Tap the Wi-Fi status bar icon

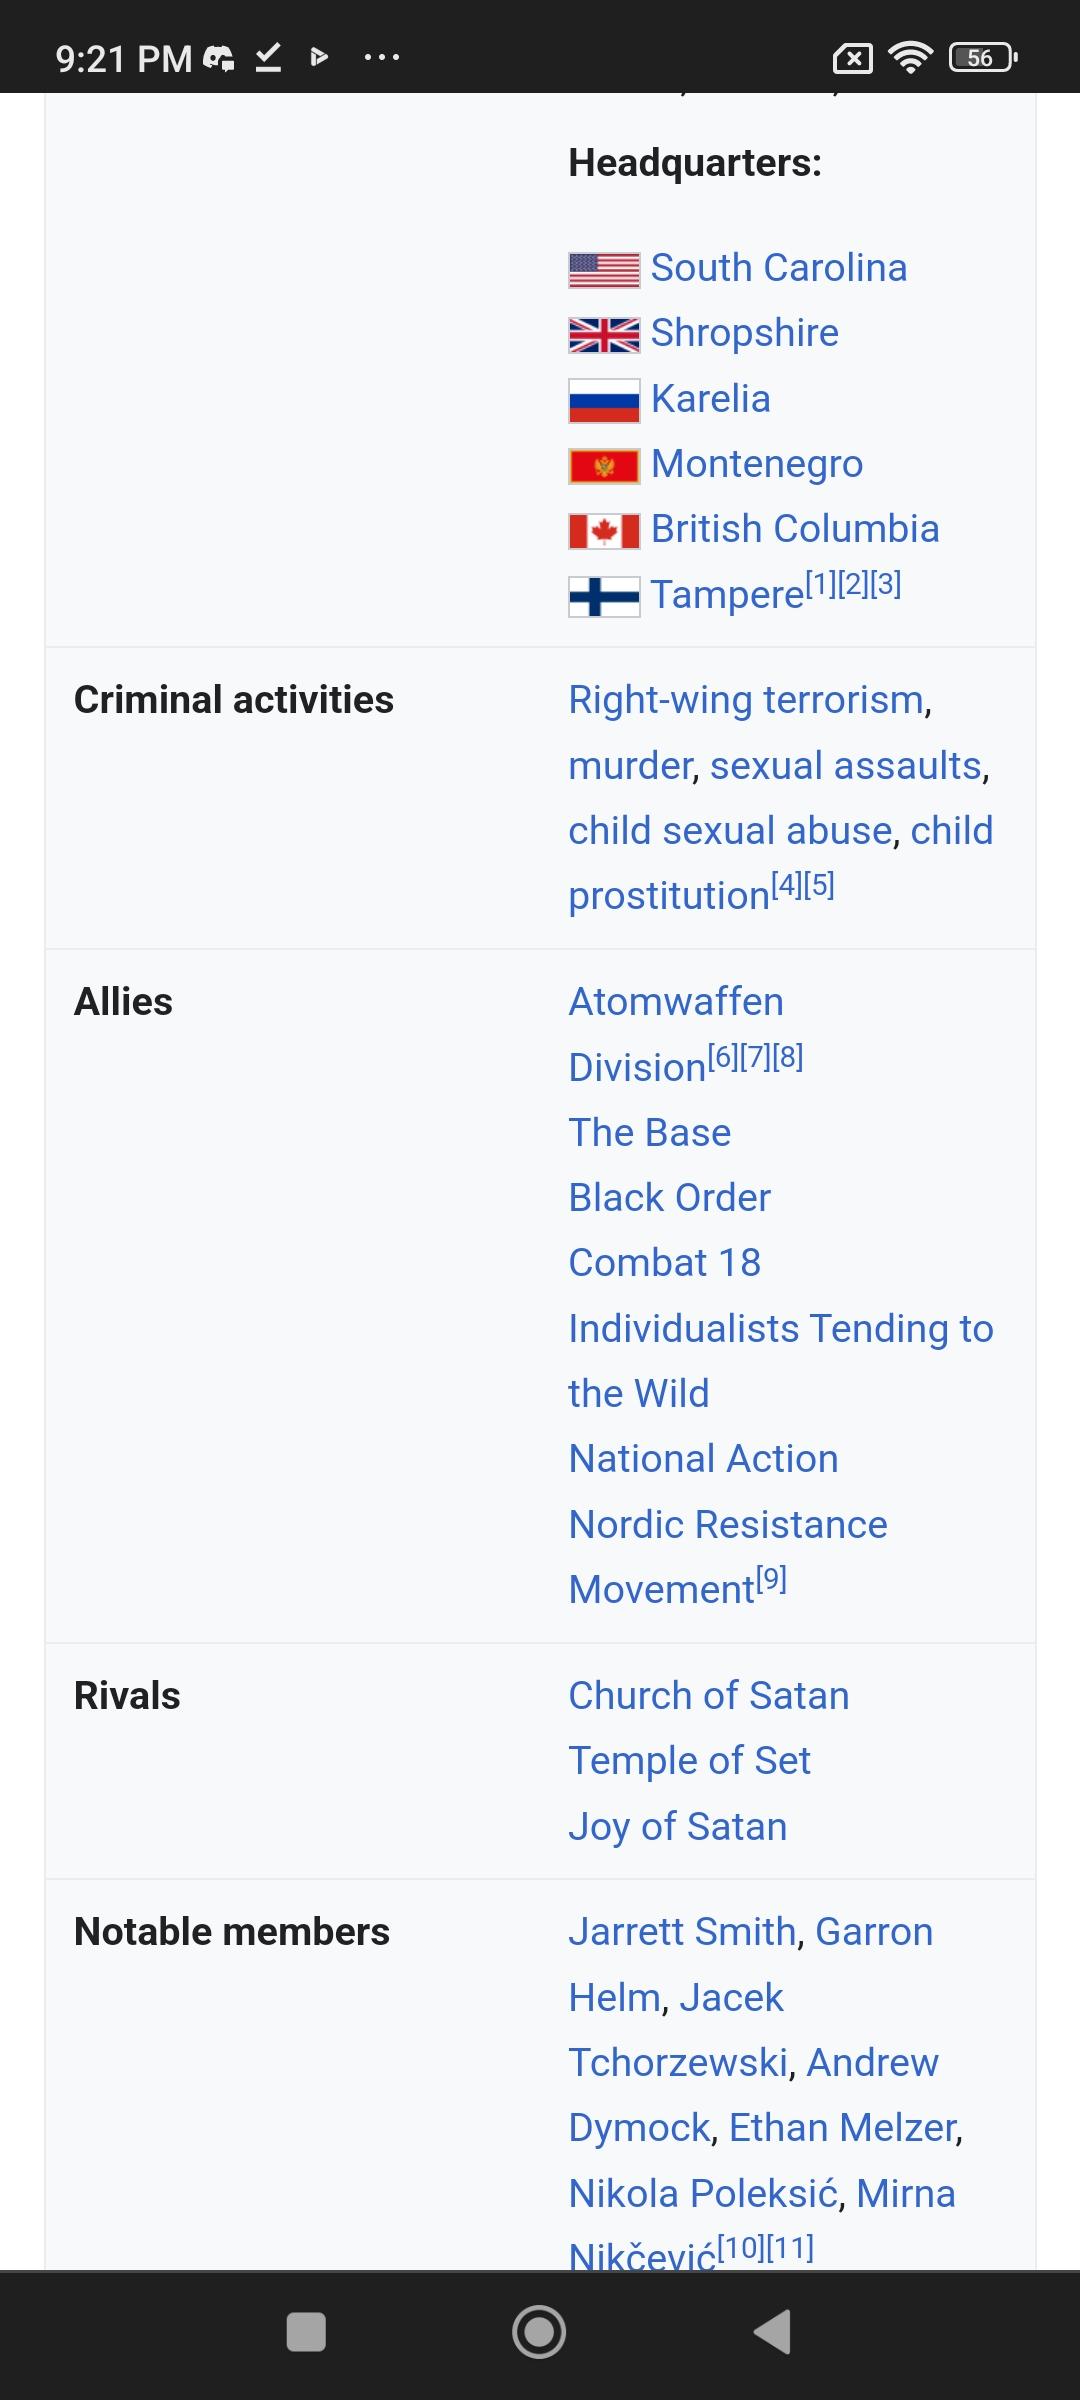[x=909, y=58]
